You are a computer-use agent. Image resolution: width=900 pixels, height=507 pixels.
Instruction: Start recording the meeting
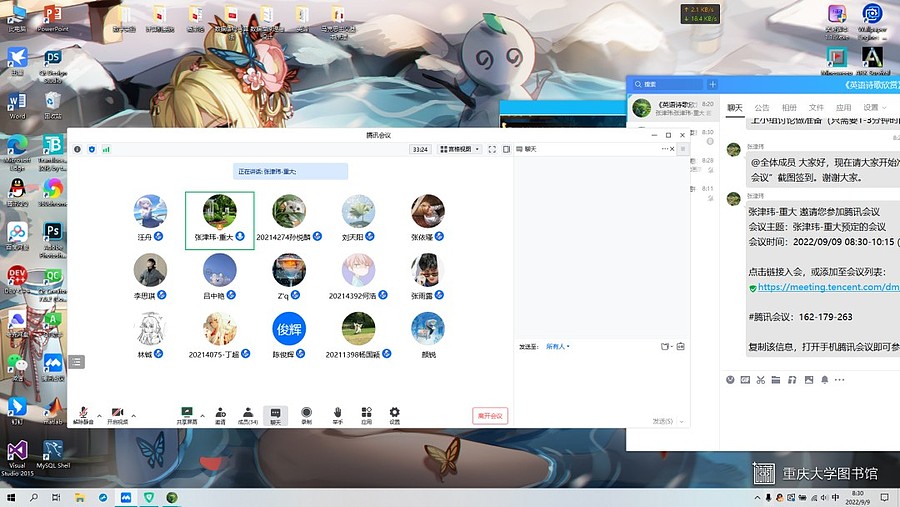307,415
